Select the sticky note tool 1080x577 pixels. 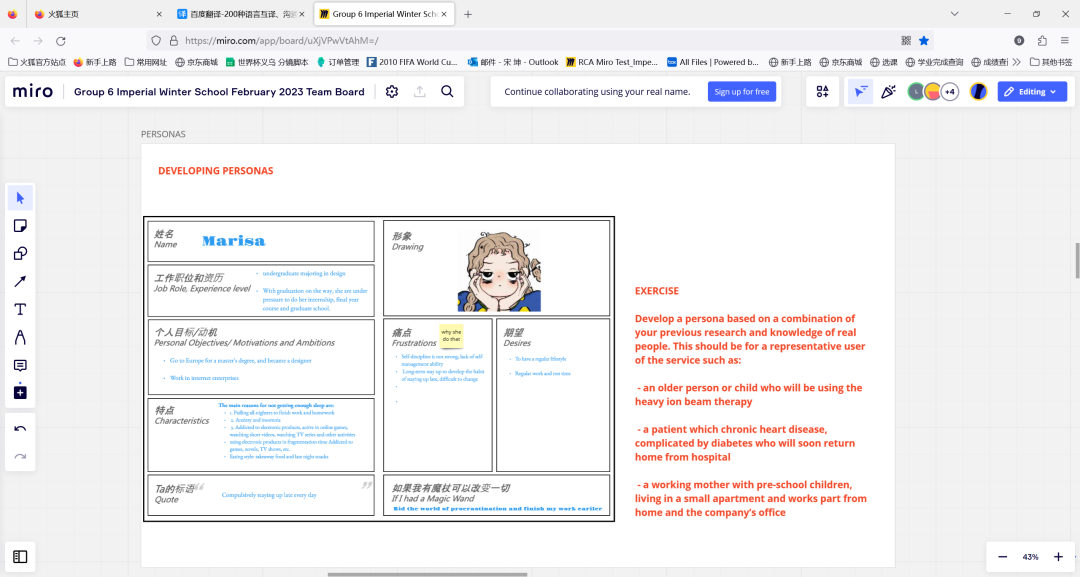[x=20, y=226]
